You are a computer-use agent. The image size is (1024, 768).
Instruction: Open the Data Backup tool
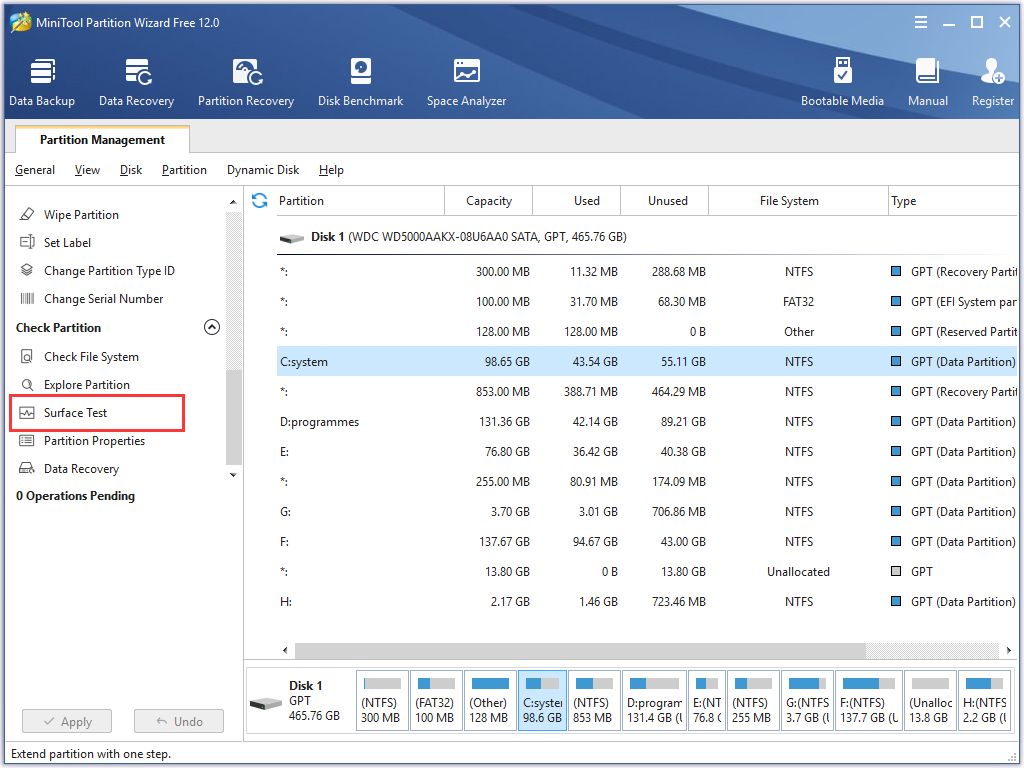coord(42,82)
